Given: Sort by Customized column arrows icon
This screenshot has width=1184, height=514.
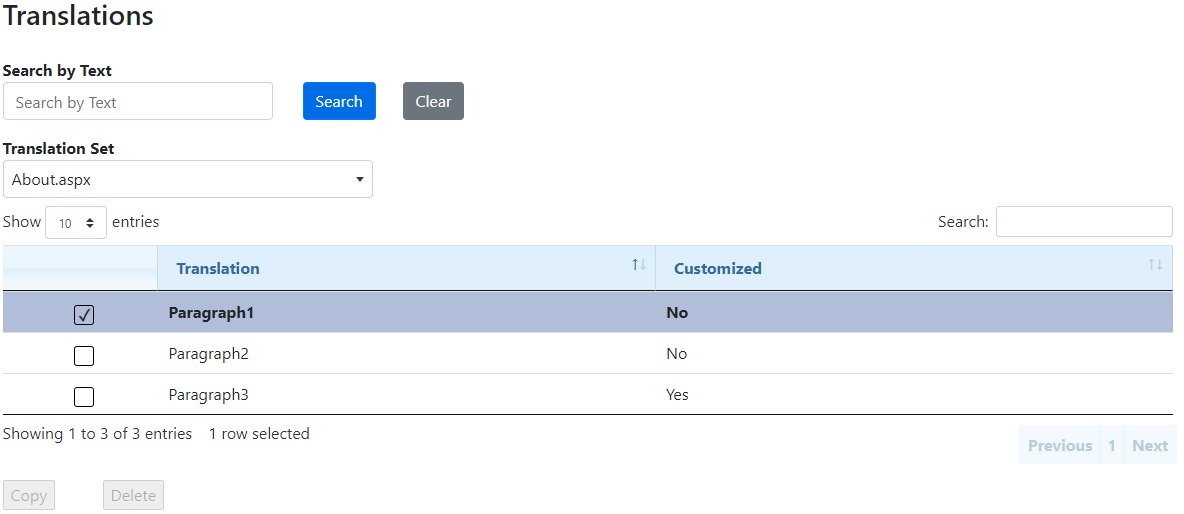Looking at the screenshot, I should (1155, 265).
